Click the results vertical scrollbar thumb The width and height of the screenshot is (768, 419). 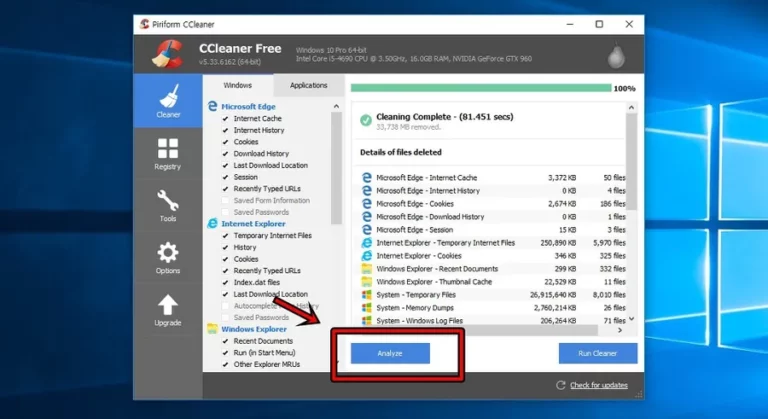[x=631, y=162]
